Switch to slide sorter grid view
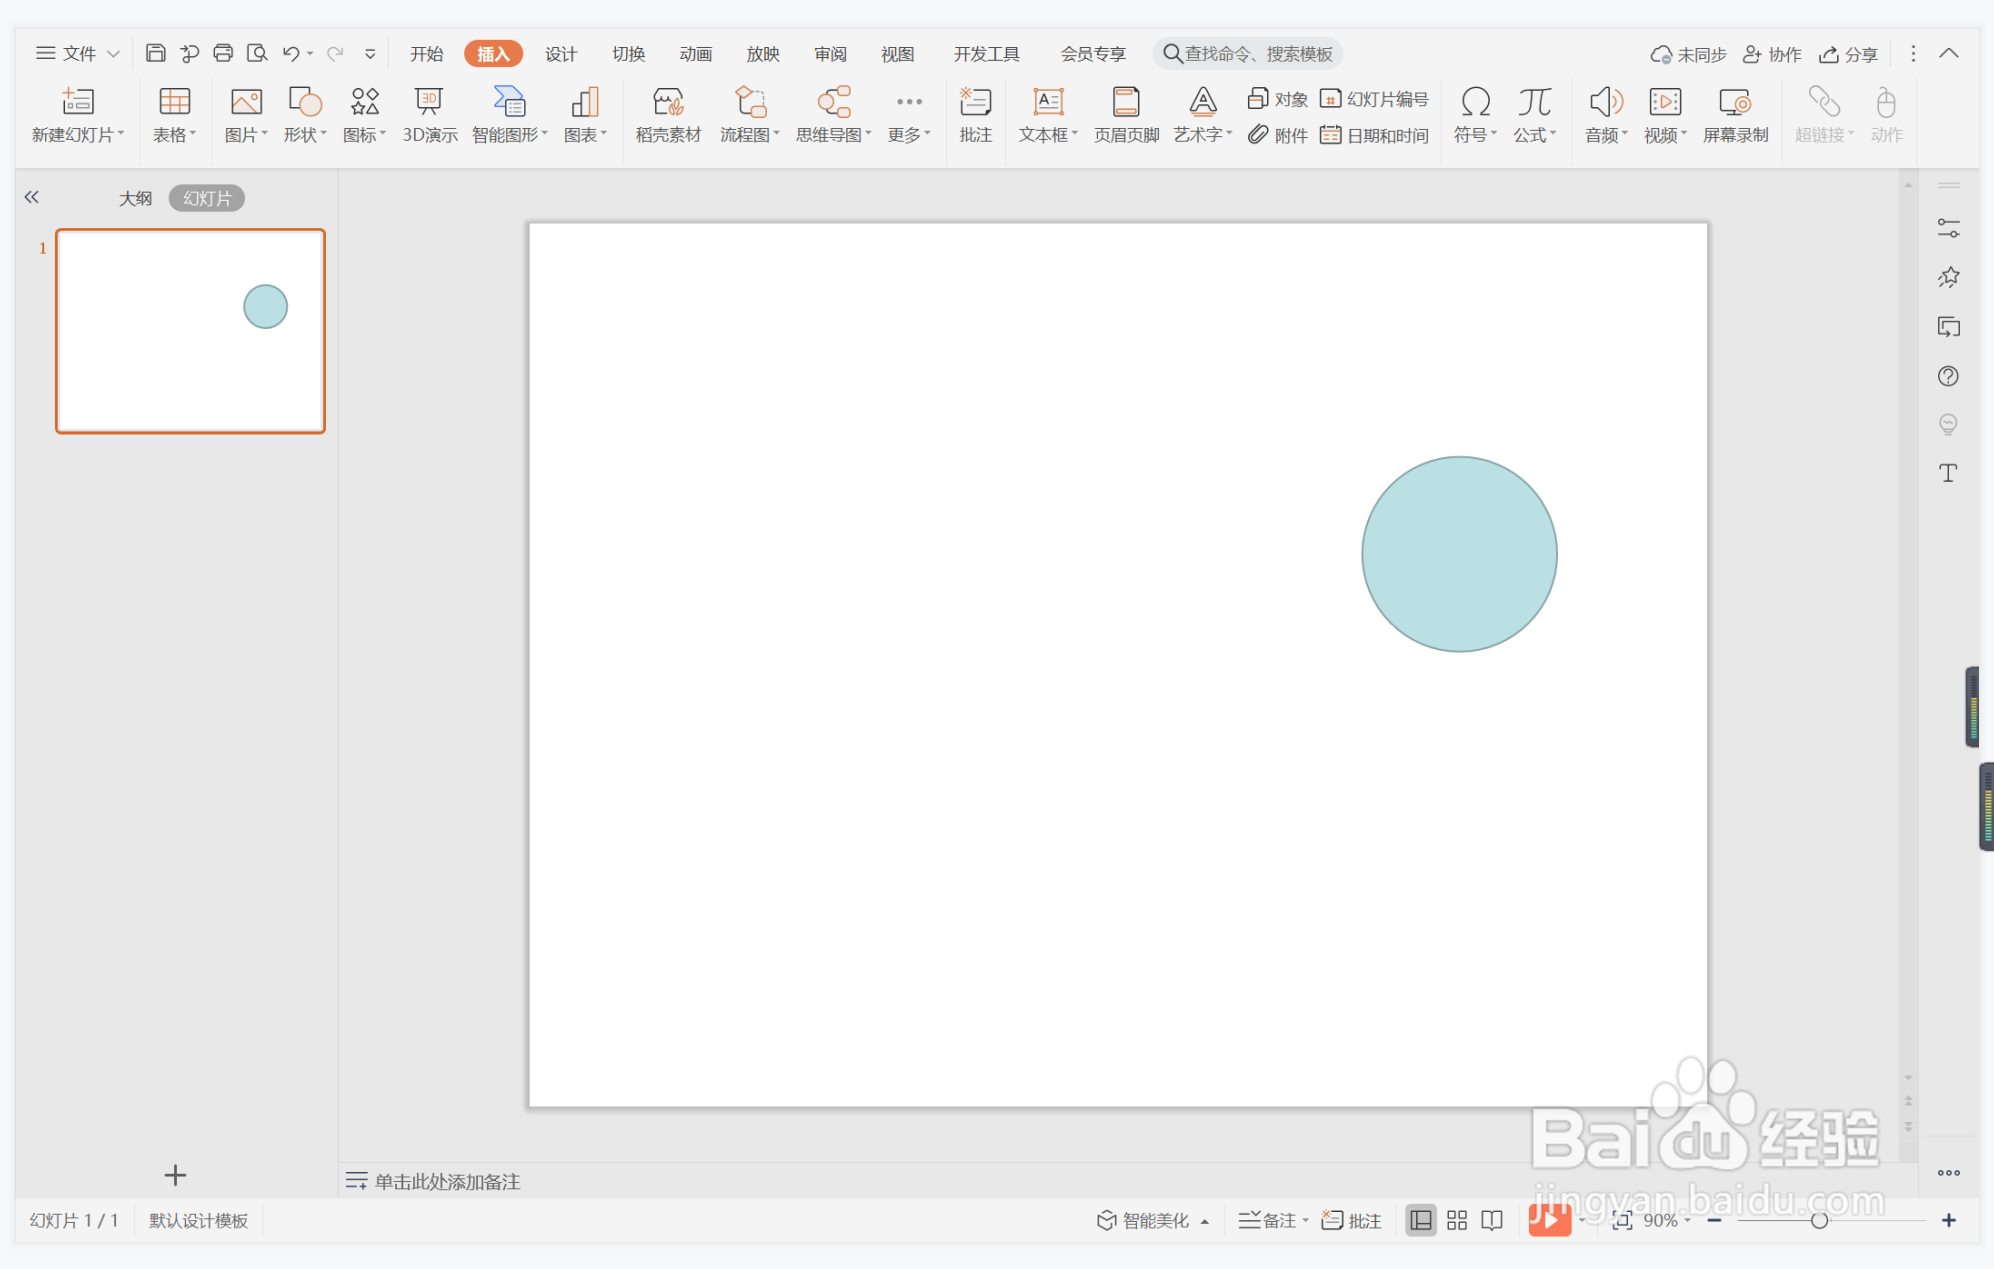Image resolution: width=1994 pixels, height=1269 pixels. tap(1457, 1220)
